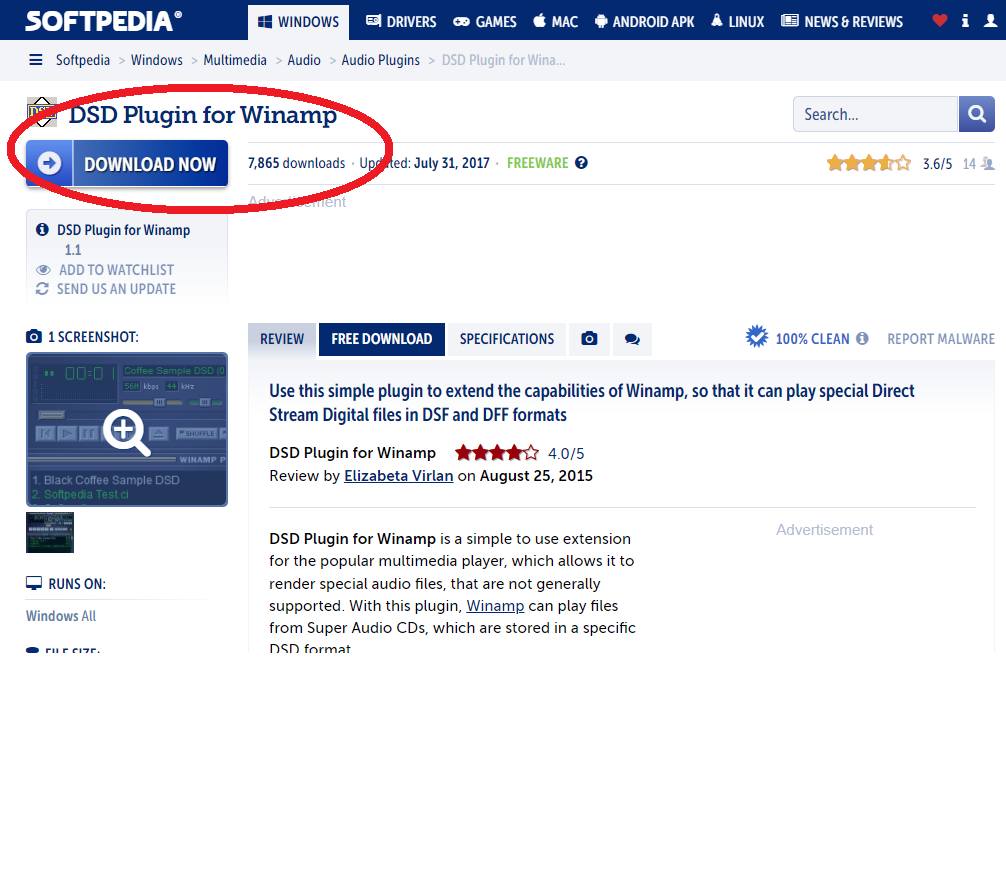Go to Windows breadcrumb
Image resolution: width=1006 pixels, height=877 pixels.
coord(157,60)
